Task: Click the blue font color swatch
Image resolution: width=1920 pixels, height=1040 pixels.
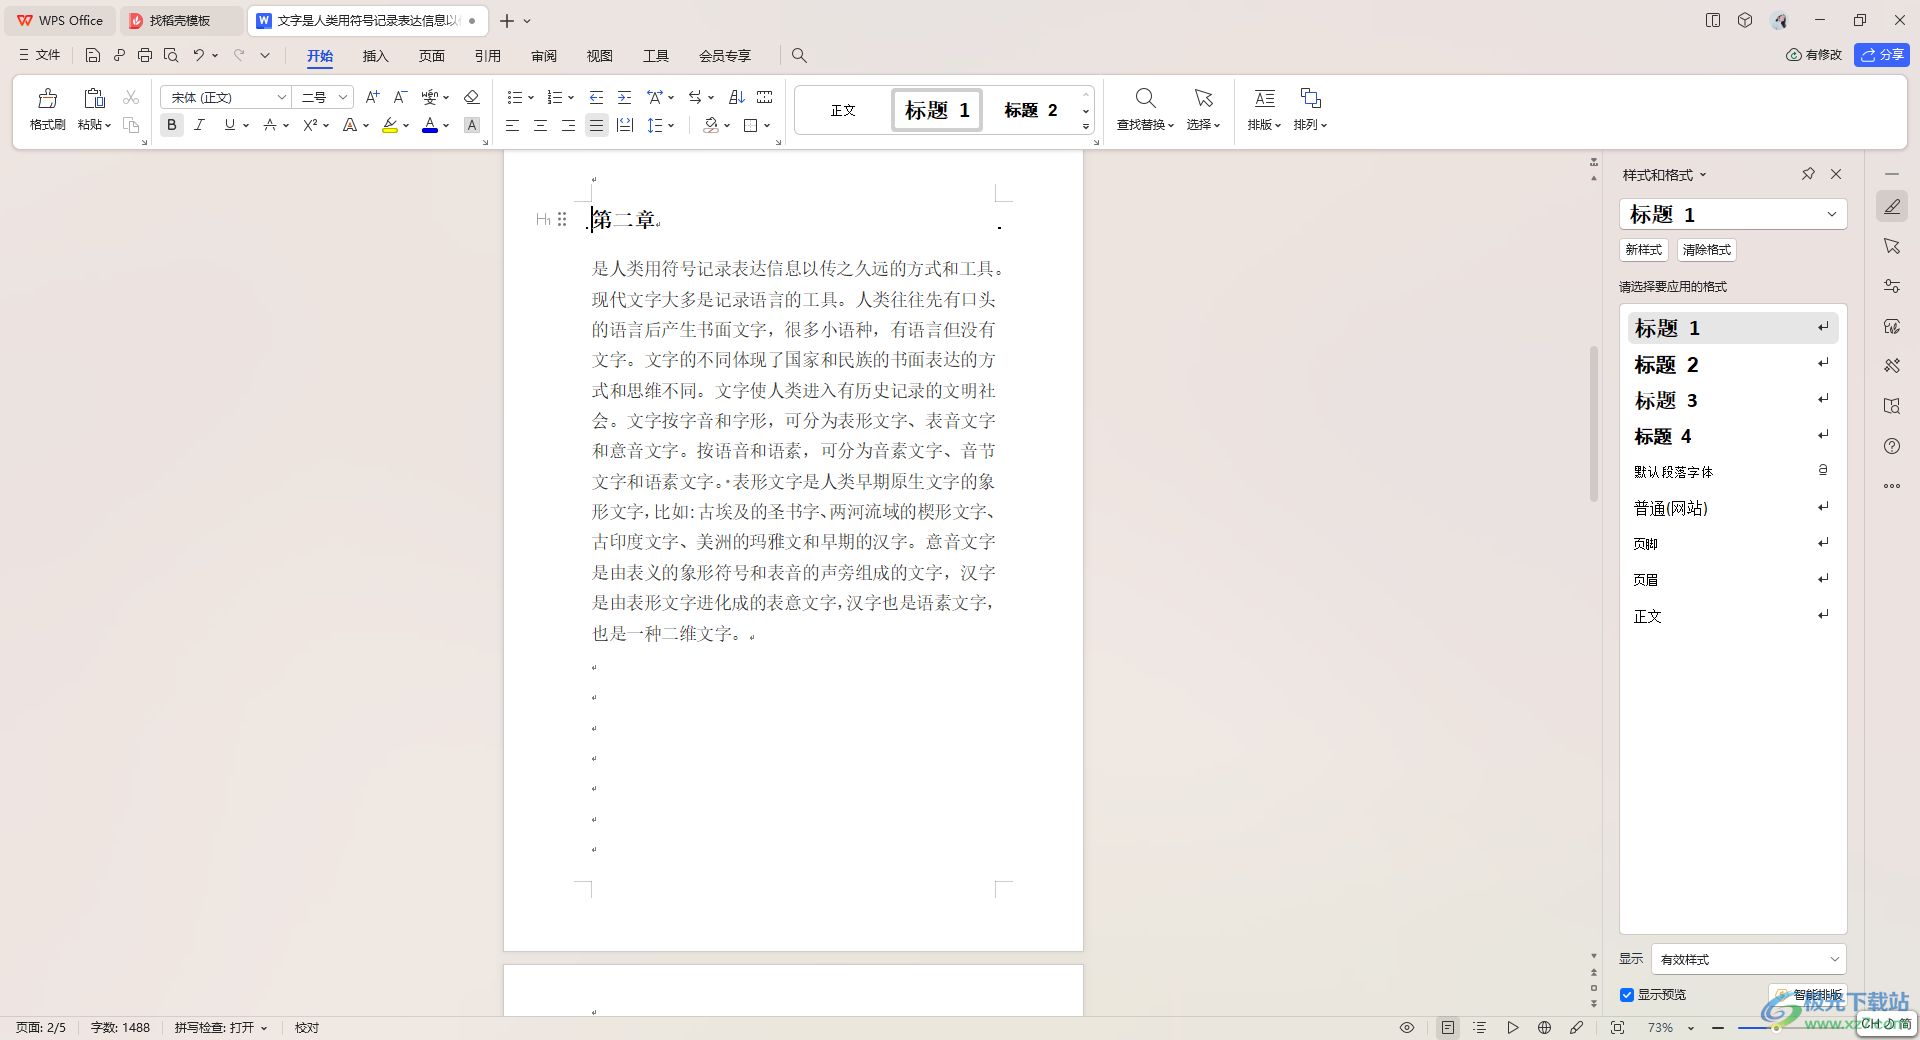Action: pyautogui.click(x=430, y=125)
